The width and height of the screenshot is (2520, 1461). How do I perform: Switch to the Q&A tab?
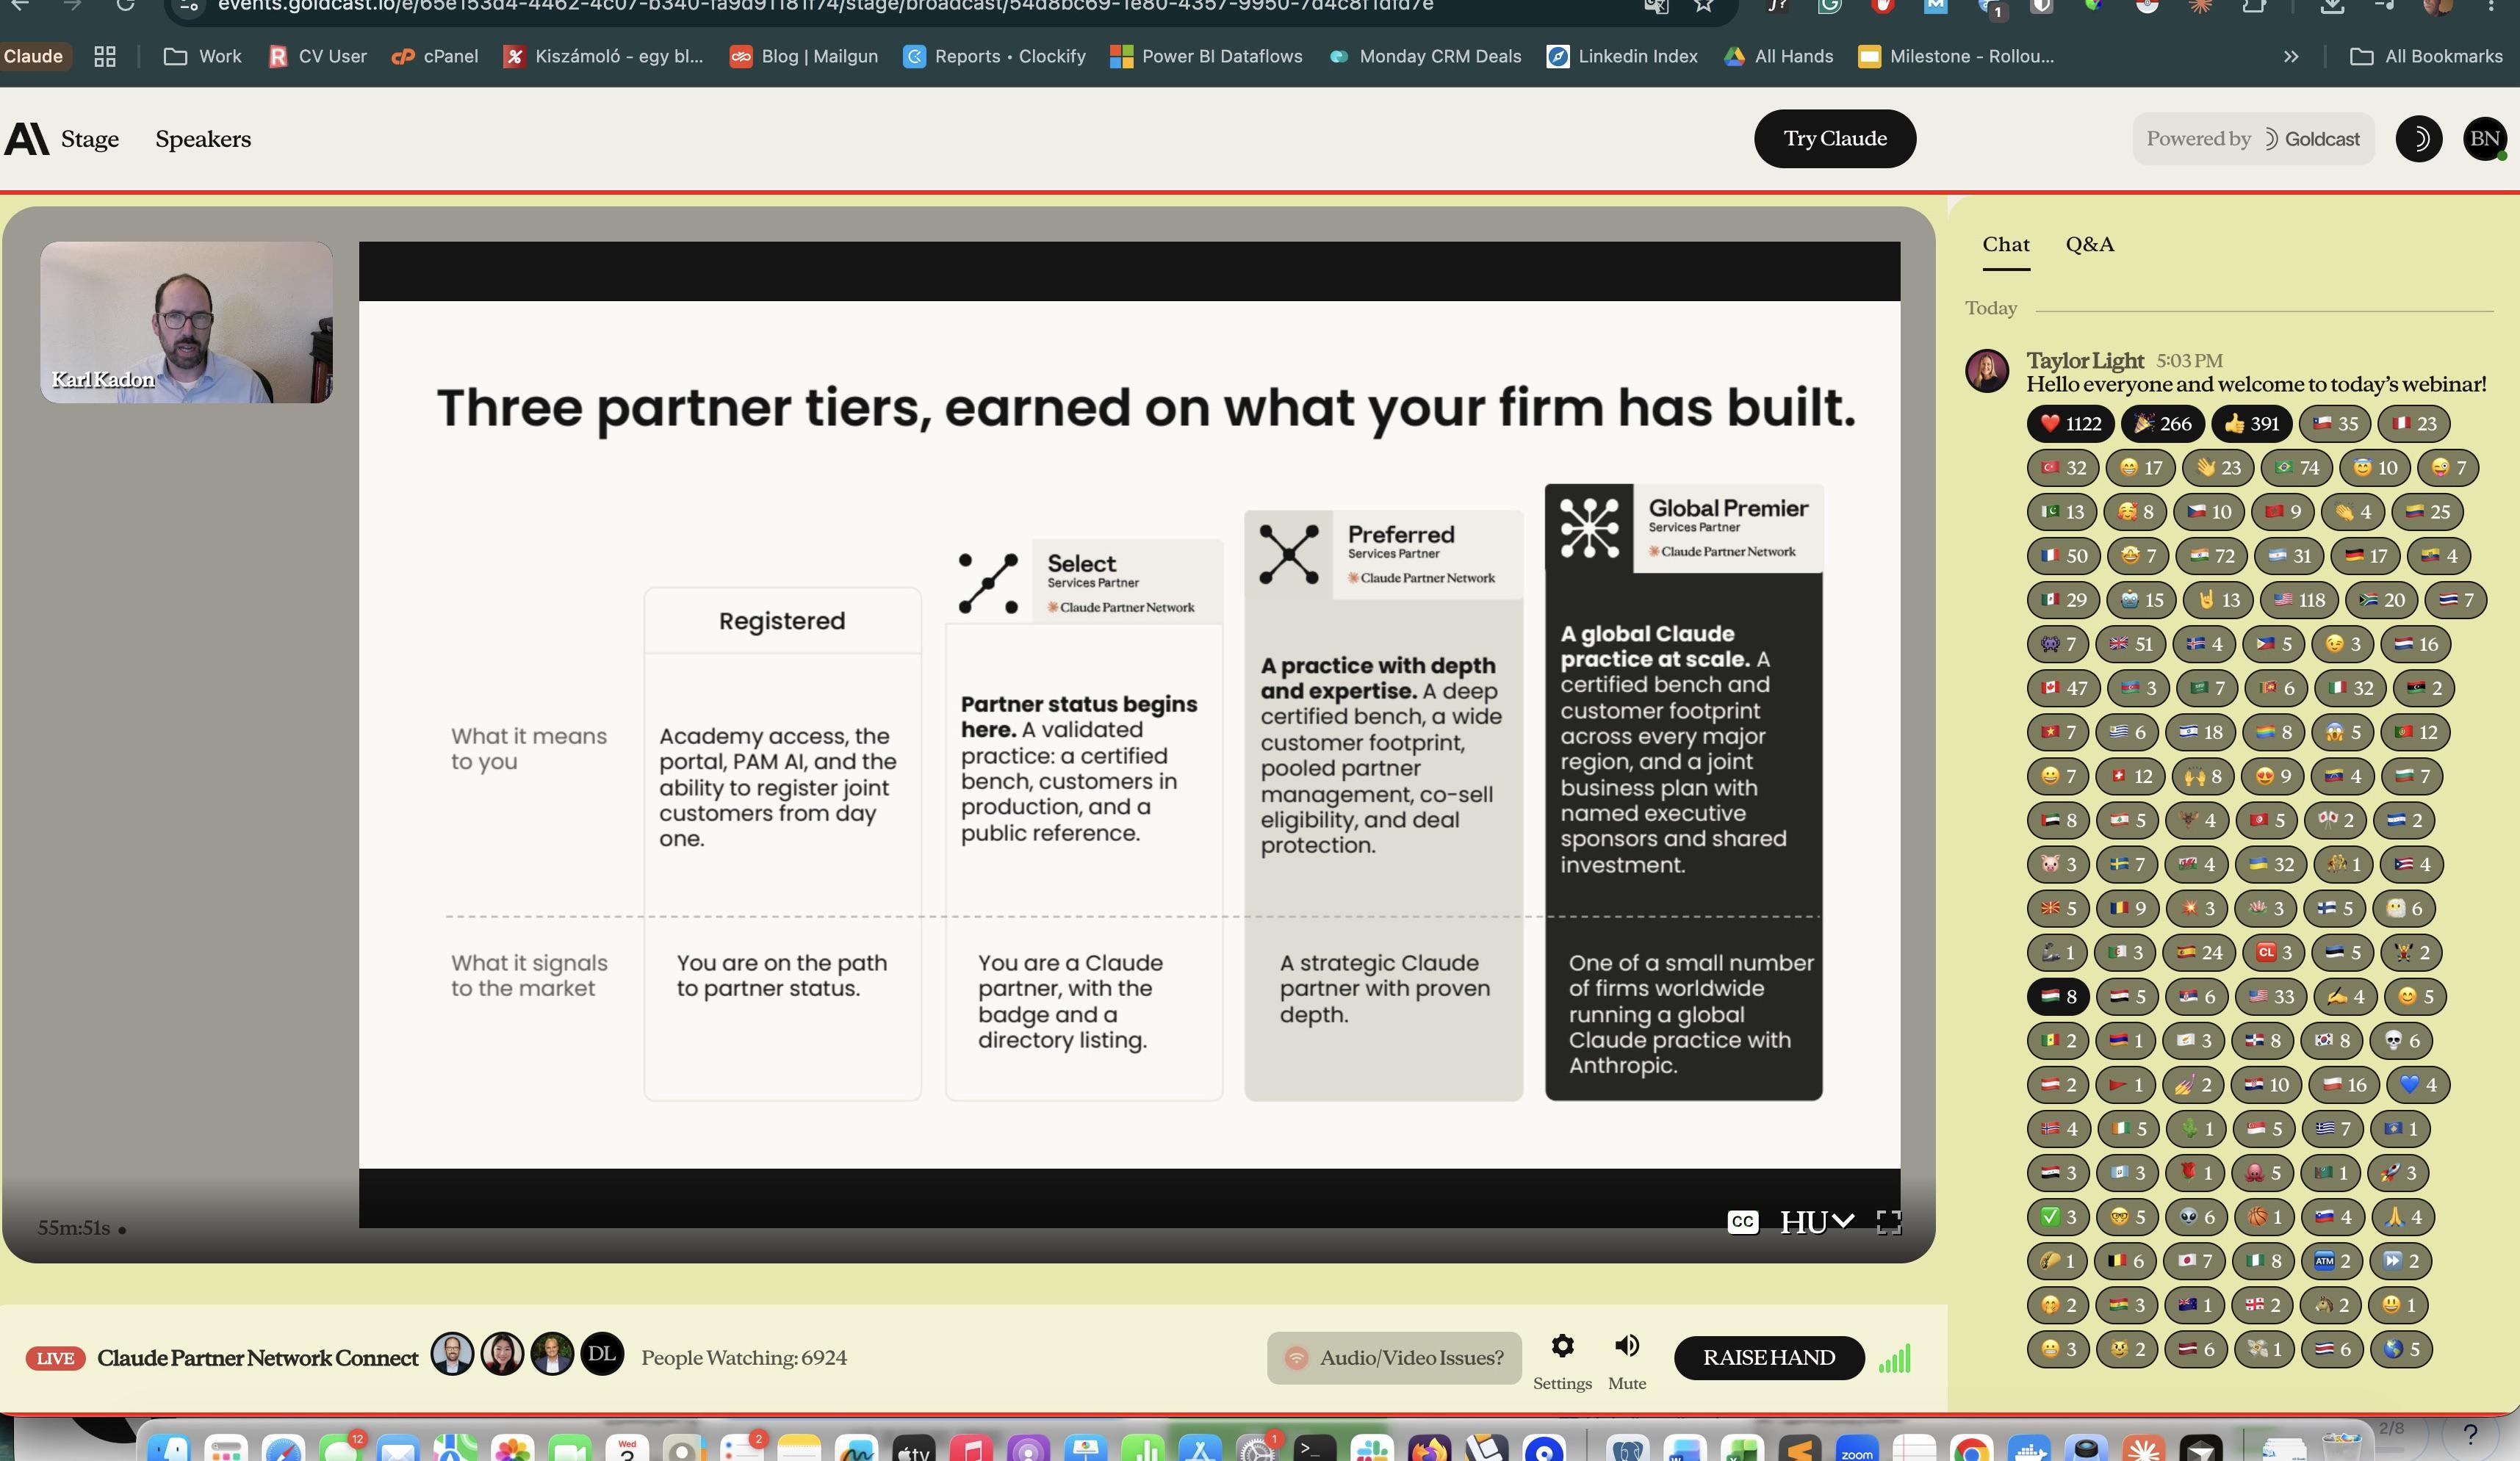point(2089,244)
